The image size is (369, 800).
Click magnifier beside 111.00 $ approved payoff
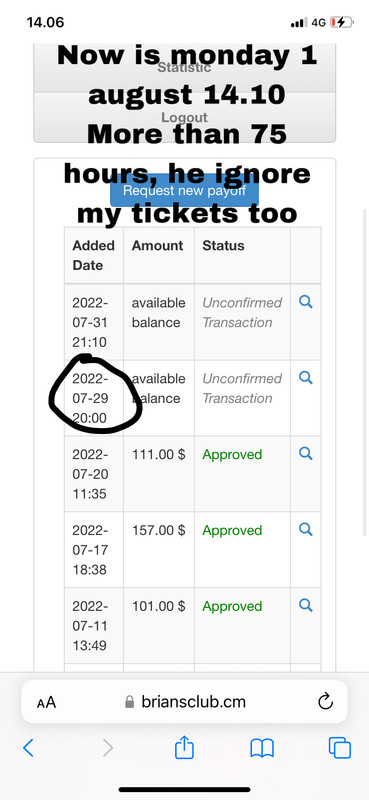pos(305,454)
